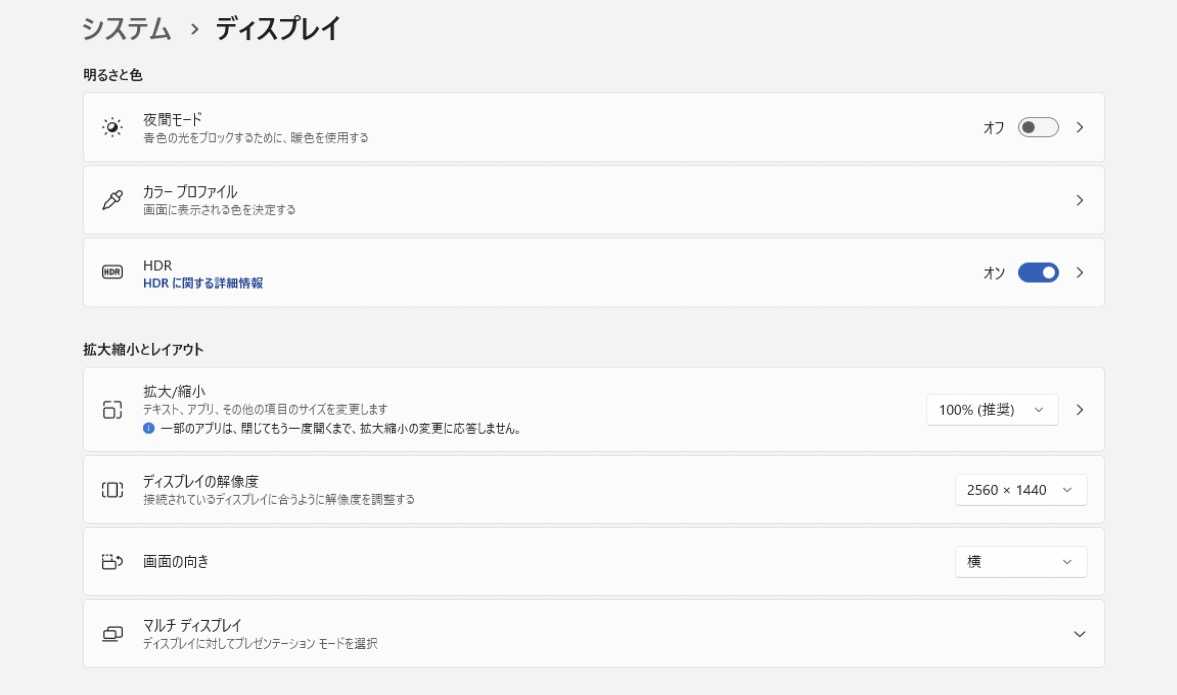Image resolution: width=1177 pixels, height=695 pixels.
Task: Turn off the HDR toggle switch
Action: tap(1038, 272)
